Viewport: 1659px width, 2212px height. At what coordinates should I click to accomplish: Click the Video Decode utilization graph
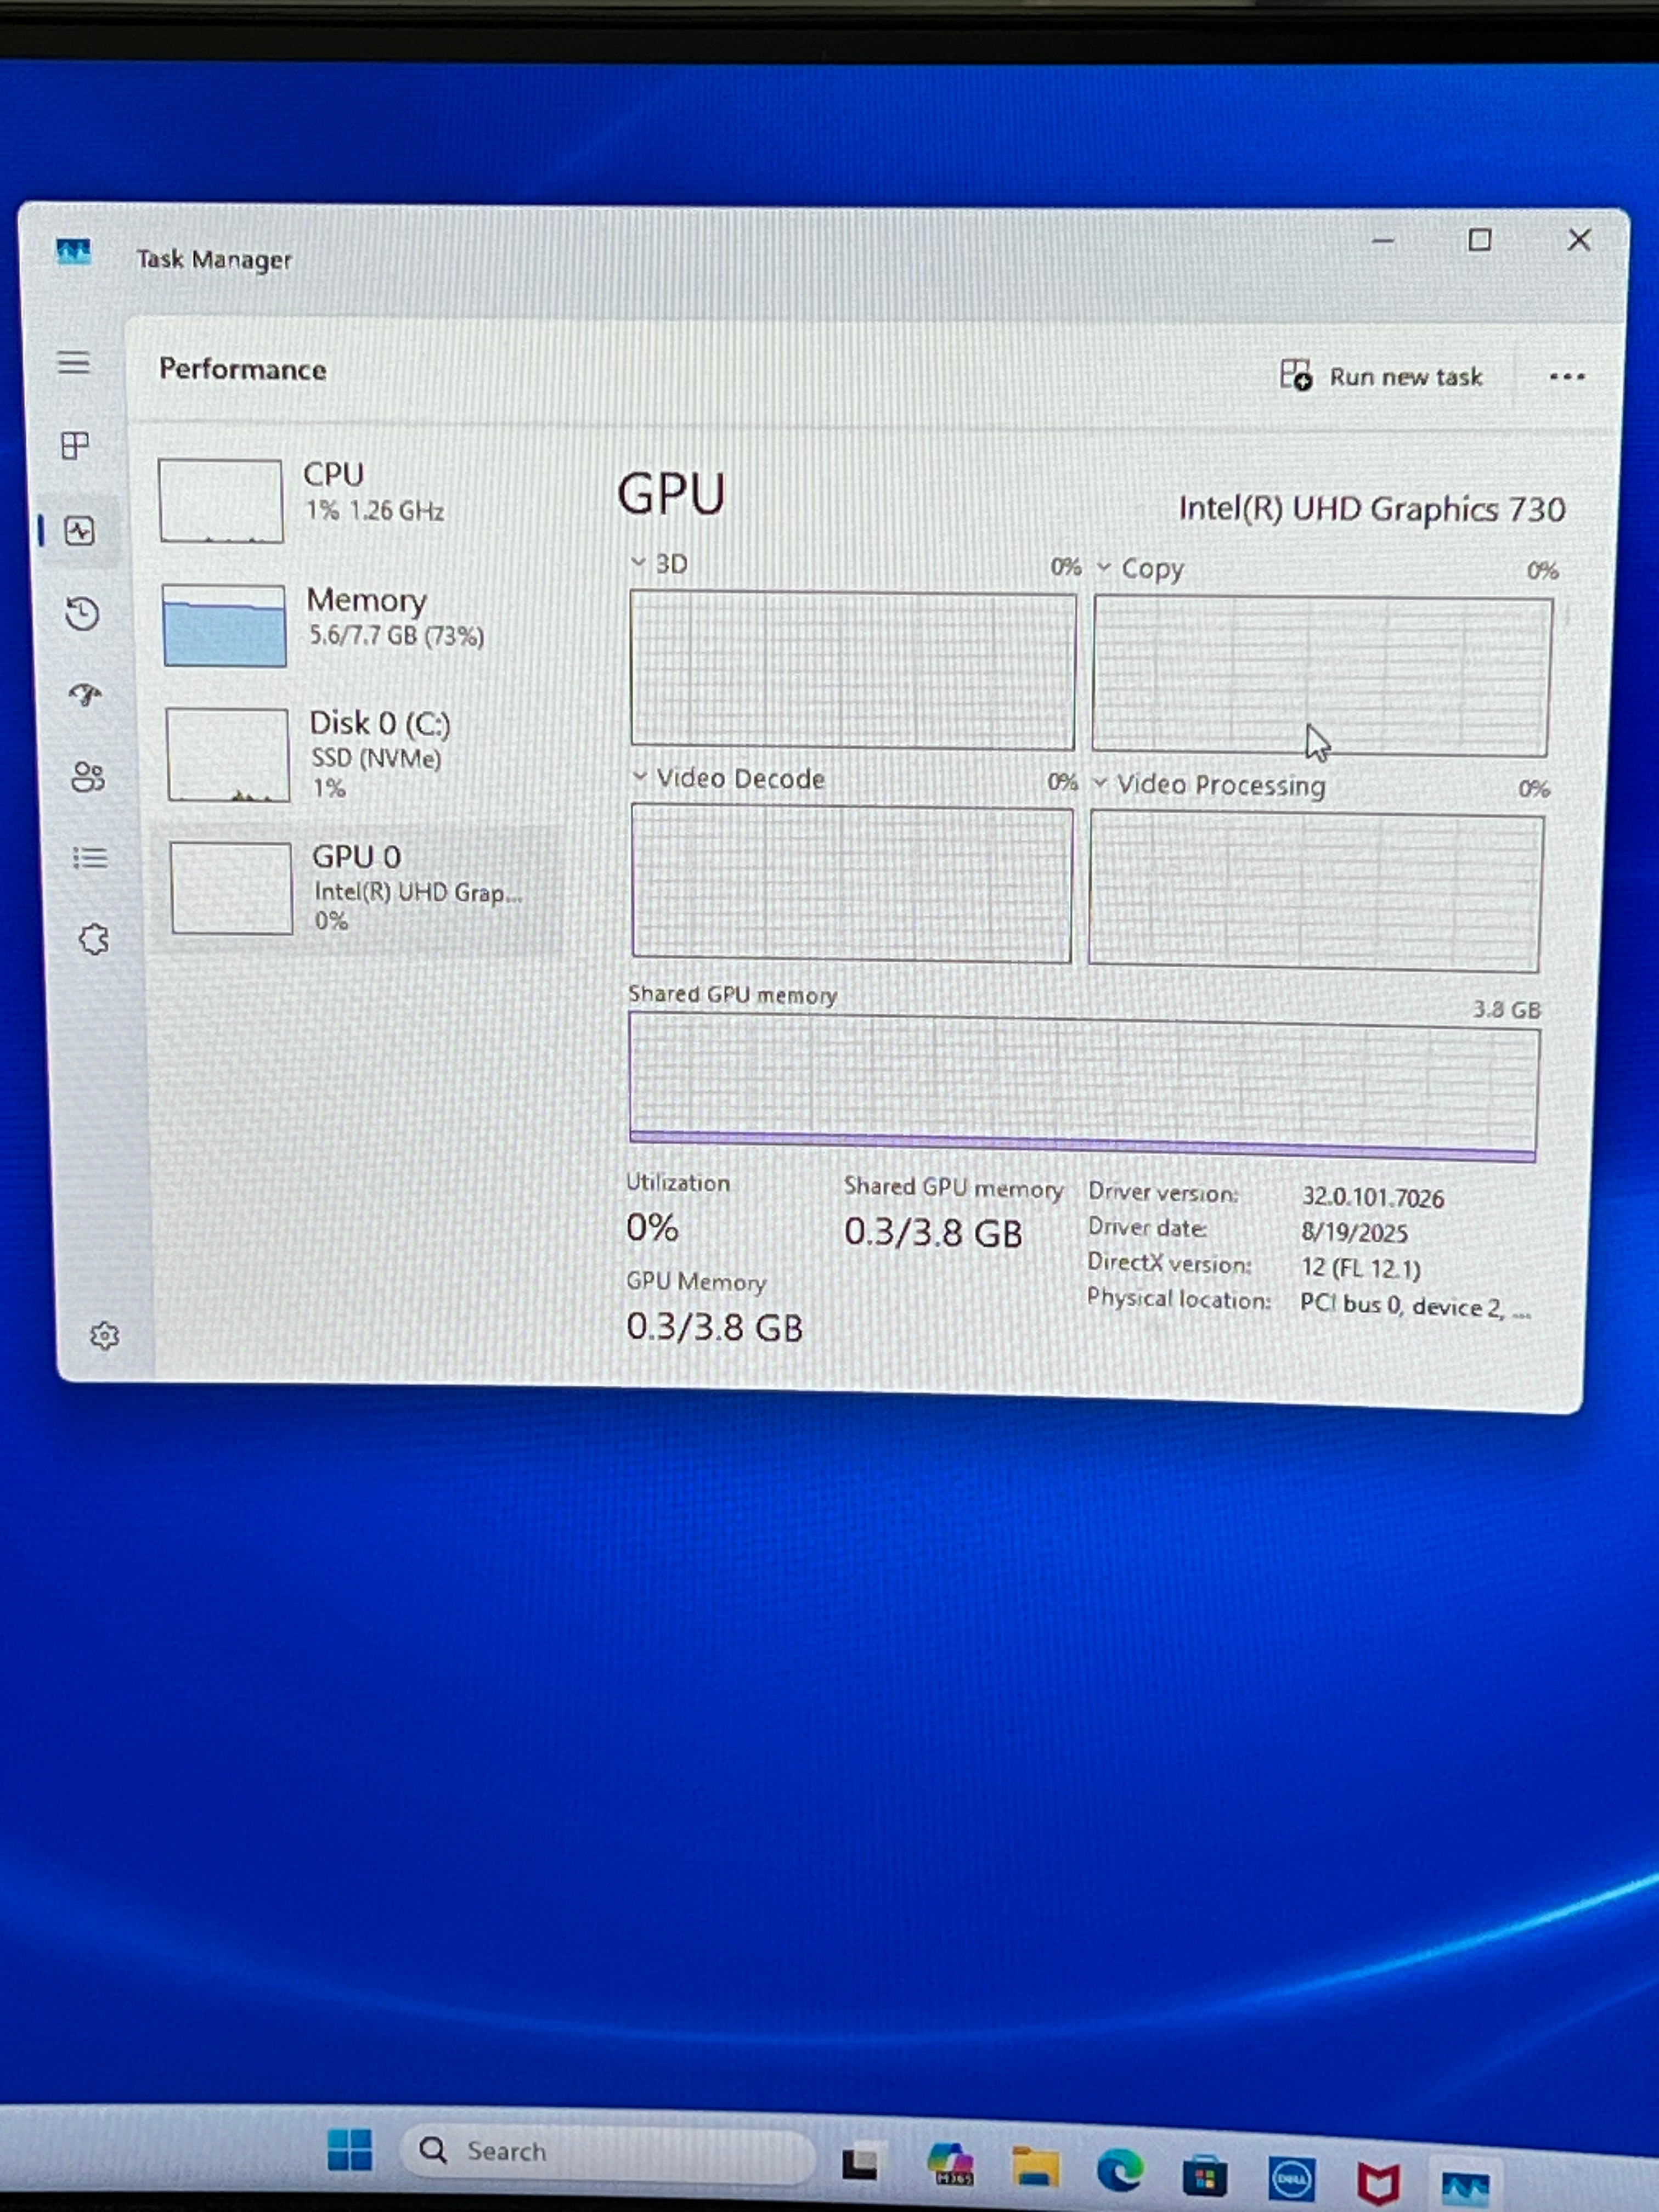(x=851, y=885)
